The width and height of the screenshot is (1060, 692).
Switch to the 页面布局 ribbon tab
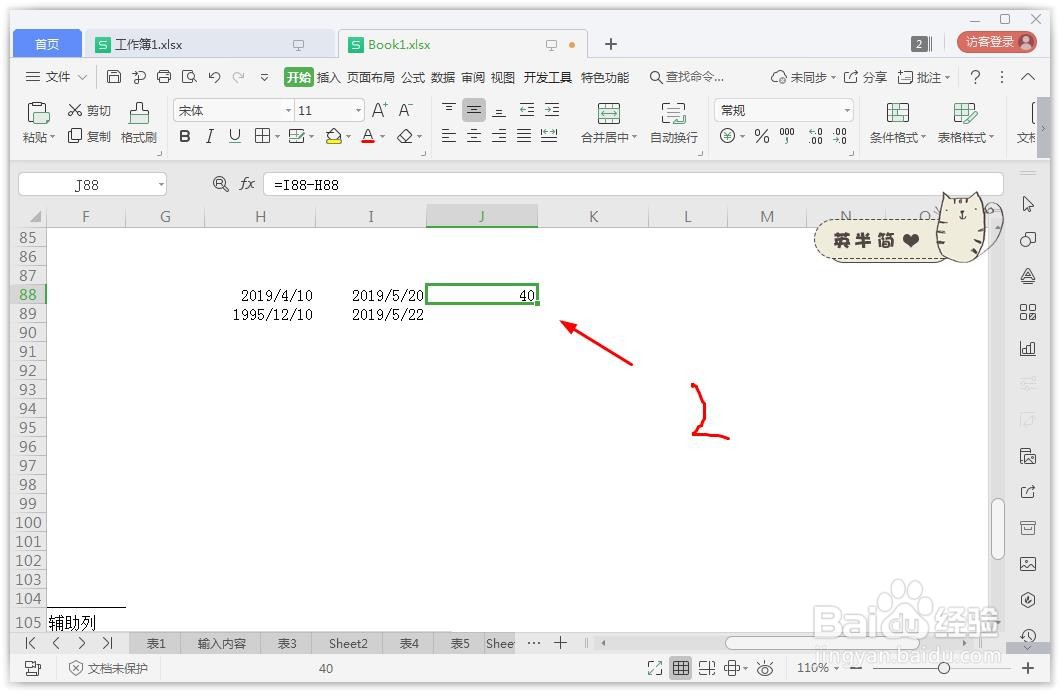coord(370,77)
